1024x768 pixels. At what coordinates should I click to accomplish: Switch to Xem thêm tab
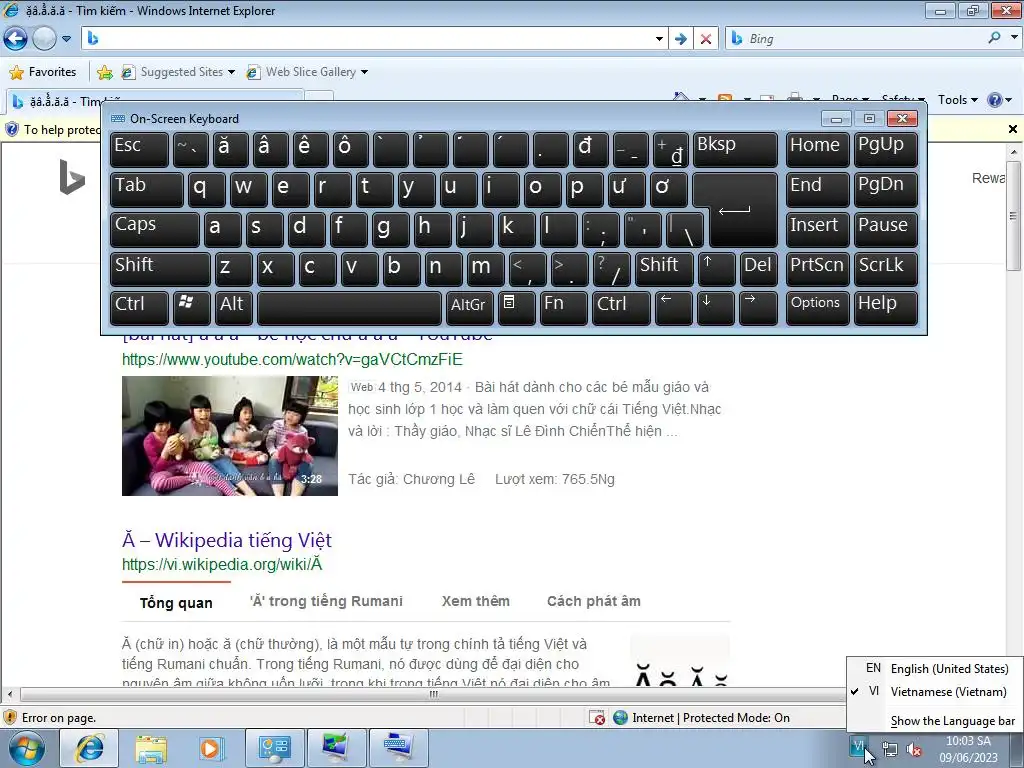tap(475, 601)
